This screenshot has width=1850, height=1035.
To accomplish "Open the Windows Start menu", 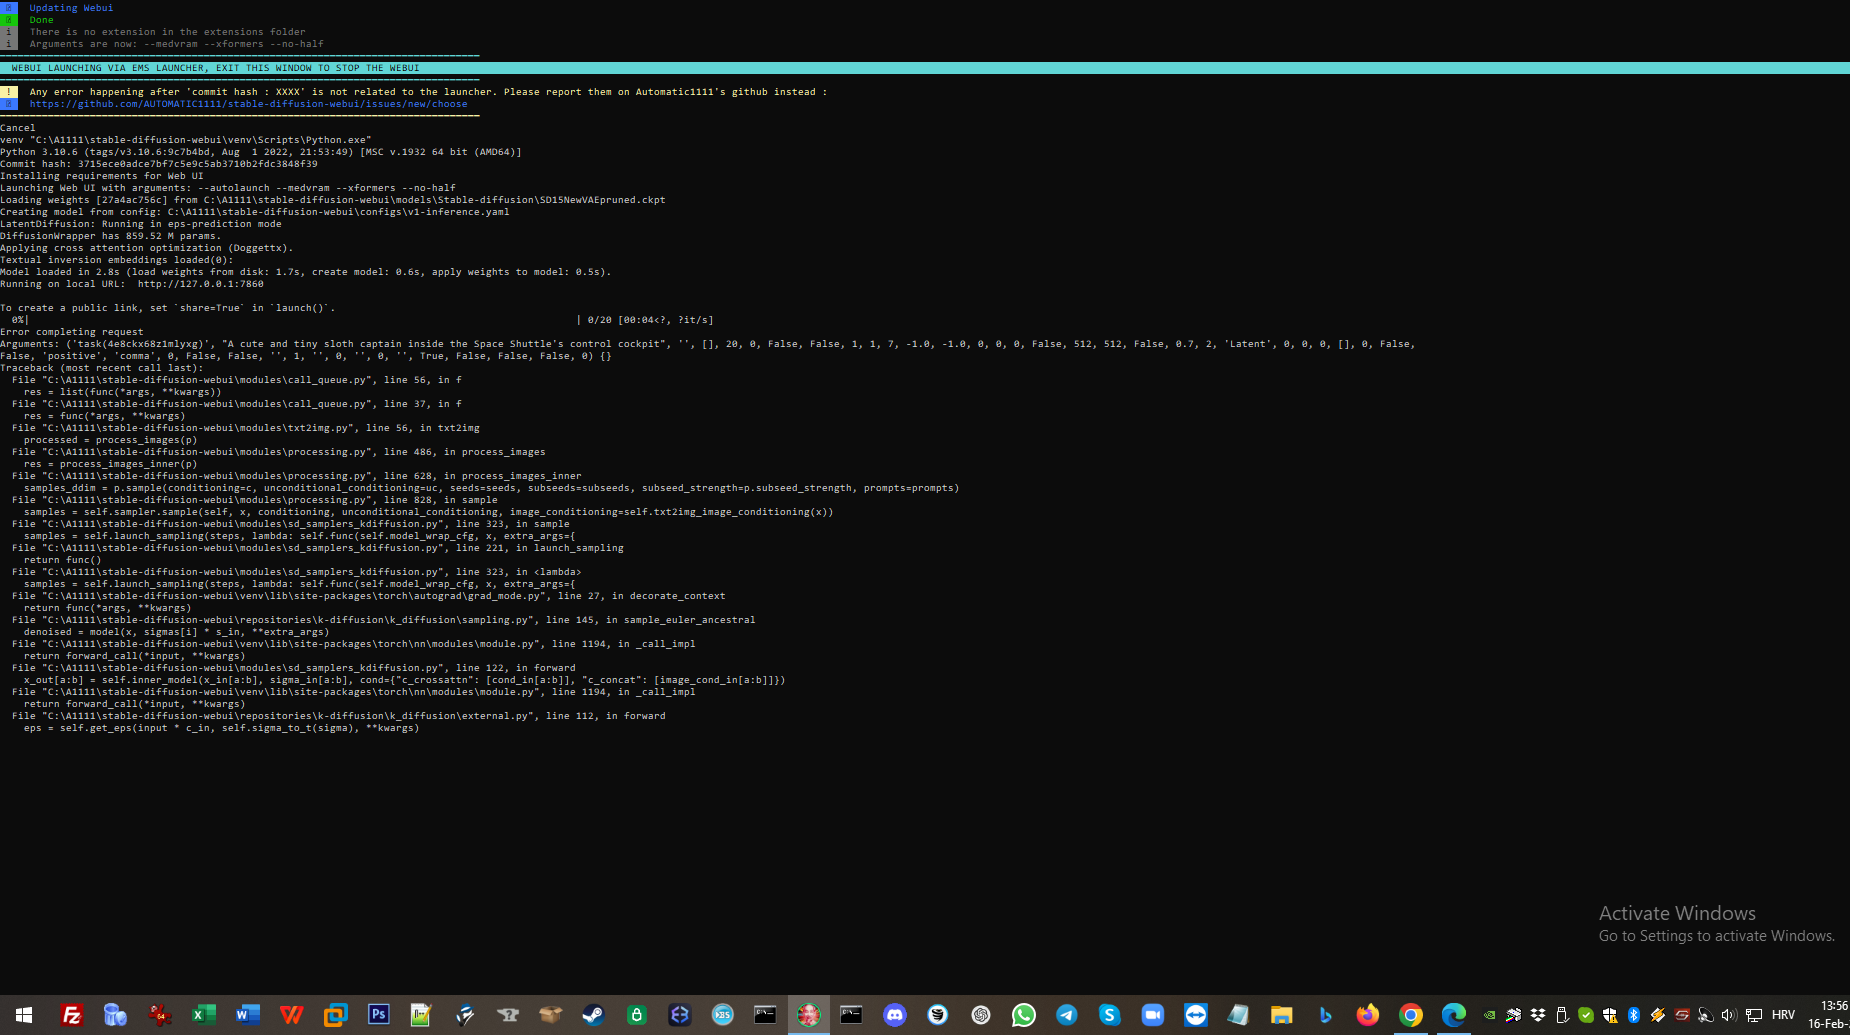I will point(24,1015).
